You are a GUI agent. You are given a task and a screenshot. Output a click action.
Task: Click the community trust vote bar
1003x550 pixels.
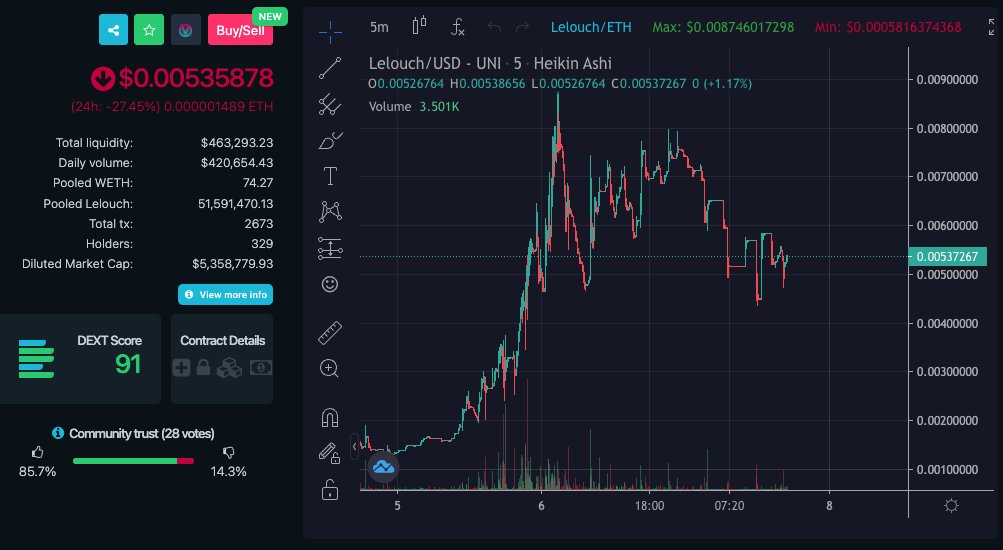coord(133,460)
